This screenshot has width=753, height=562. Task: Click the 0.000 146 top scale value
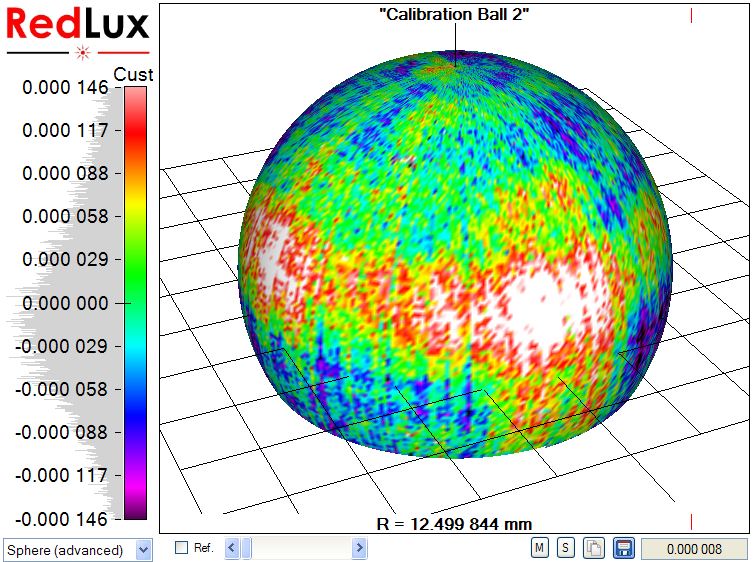(x=65, y=87)
